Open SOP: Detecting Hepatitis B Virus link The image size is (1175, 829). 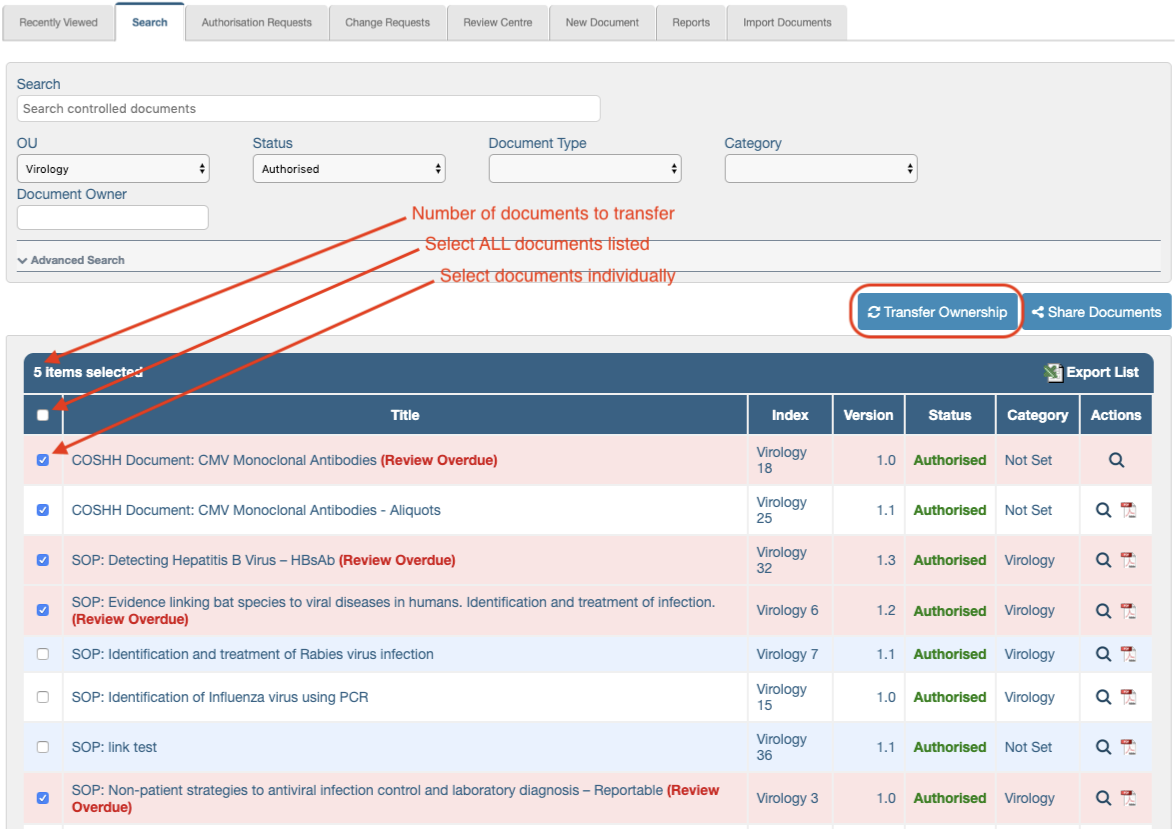[x=203, y=560]
